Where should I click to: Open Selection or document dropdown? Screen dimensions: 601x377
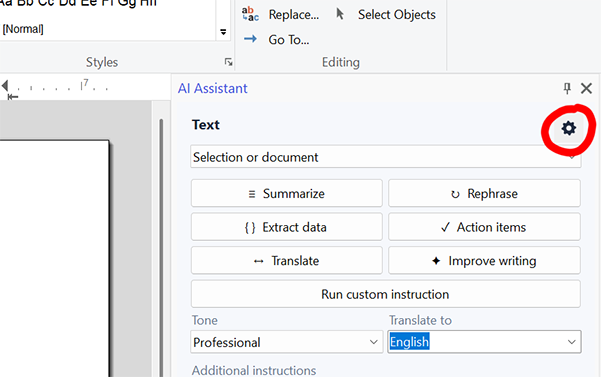coord(386,157)
